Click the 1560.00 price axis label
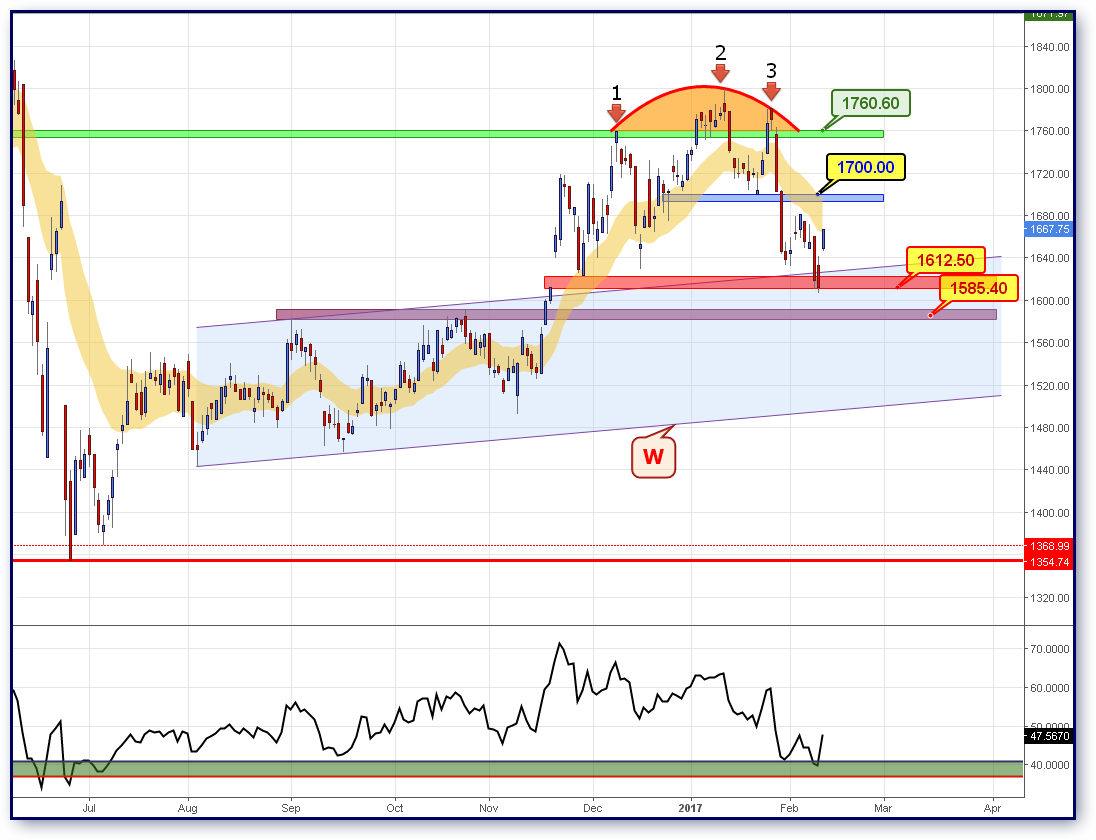Image resolution: width=1096 pixels, height=840 pixels. [1049, 343]
